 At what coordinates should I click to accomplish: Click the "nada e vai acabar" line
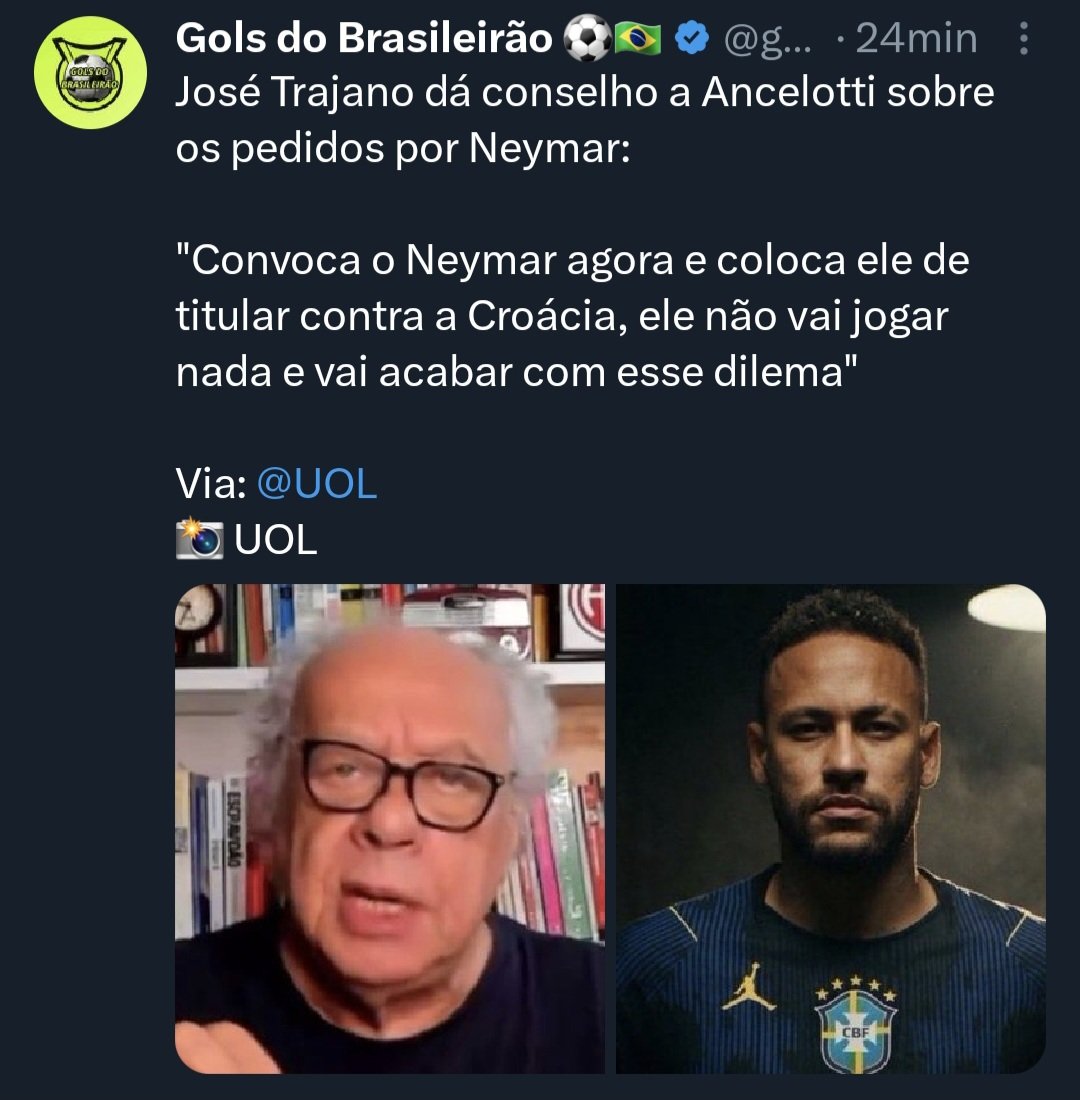coord(516,372)
